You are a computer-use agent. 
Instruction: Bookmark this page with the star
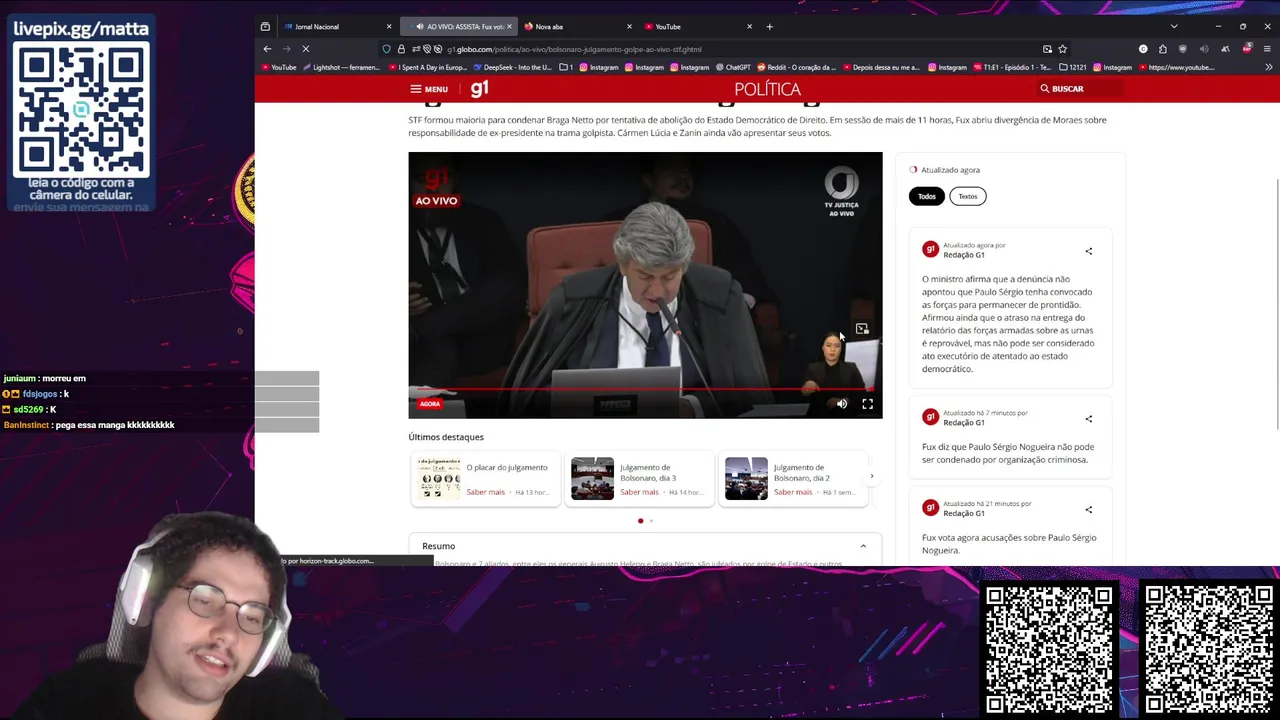tap(1062, 49)
